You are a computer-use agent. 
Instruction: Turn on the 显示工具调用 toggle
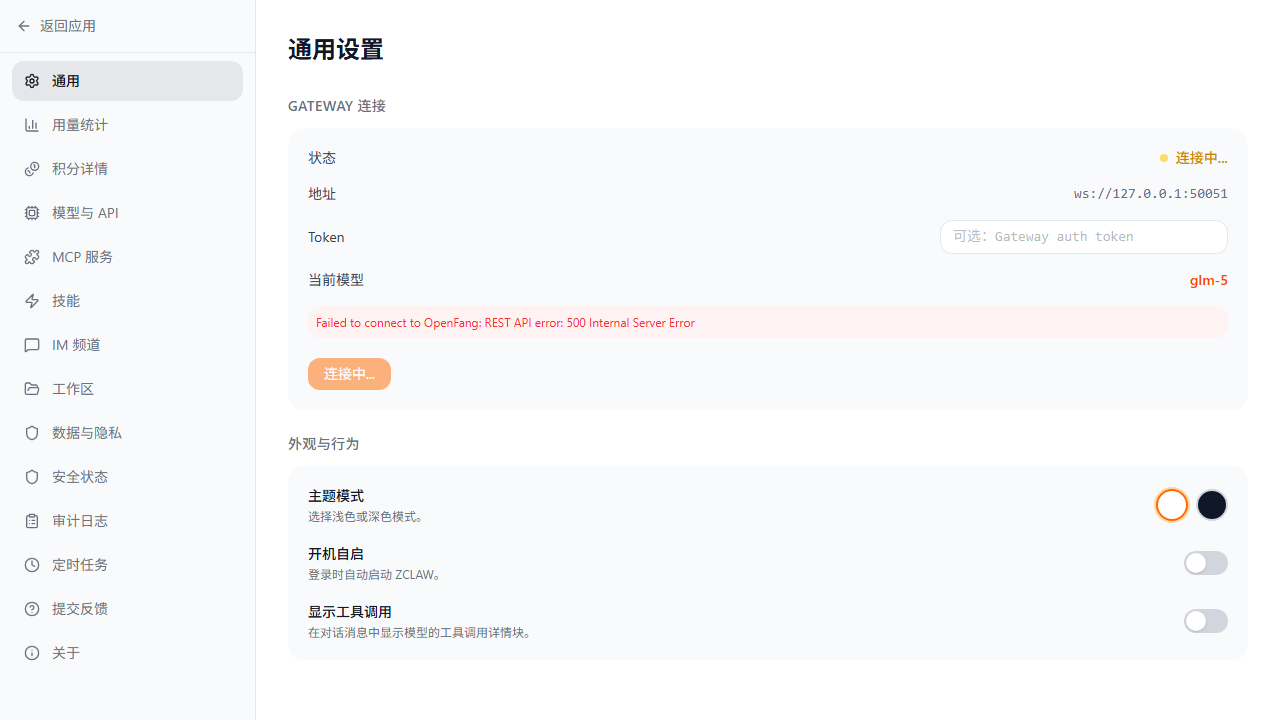pos(1205,621)
